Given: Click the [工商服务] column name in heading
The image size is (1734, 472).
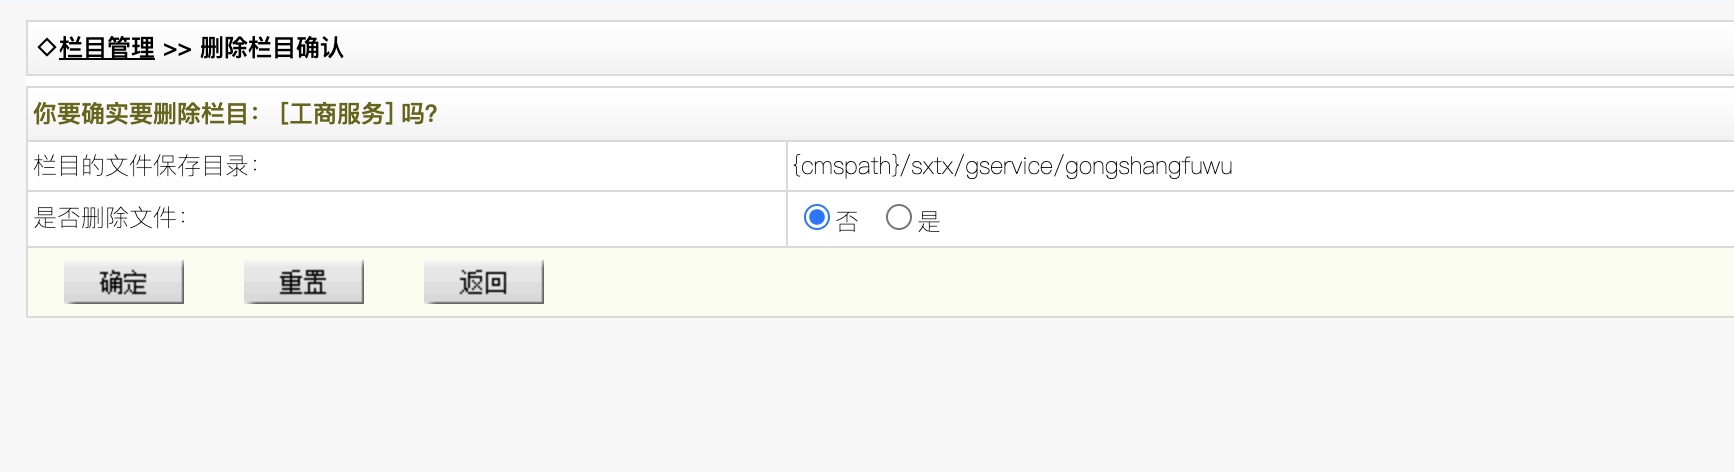Looking at the screenshot, I should [x=336, y=114].
